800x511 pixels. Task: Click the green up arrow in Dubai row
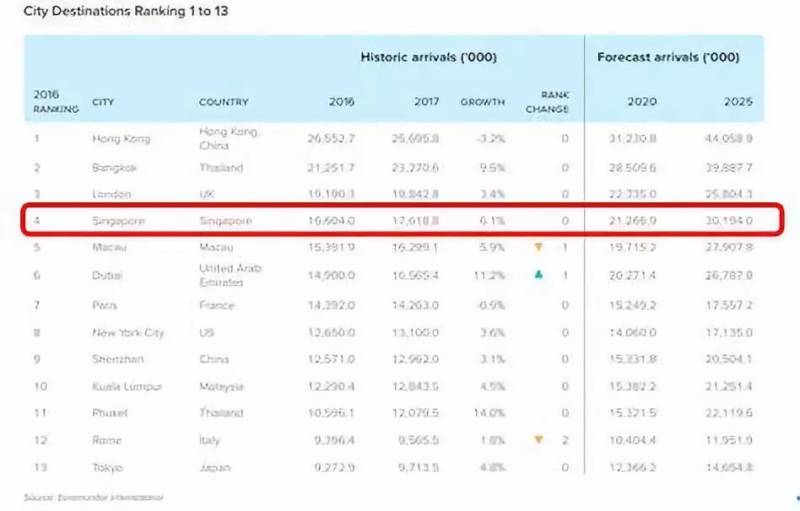point(539,274)
